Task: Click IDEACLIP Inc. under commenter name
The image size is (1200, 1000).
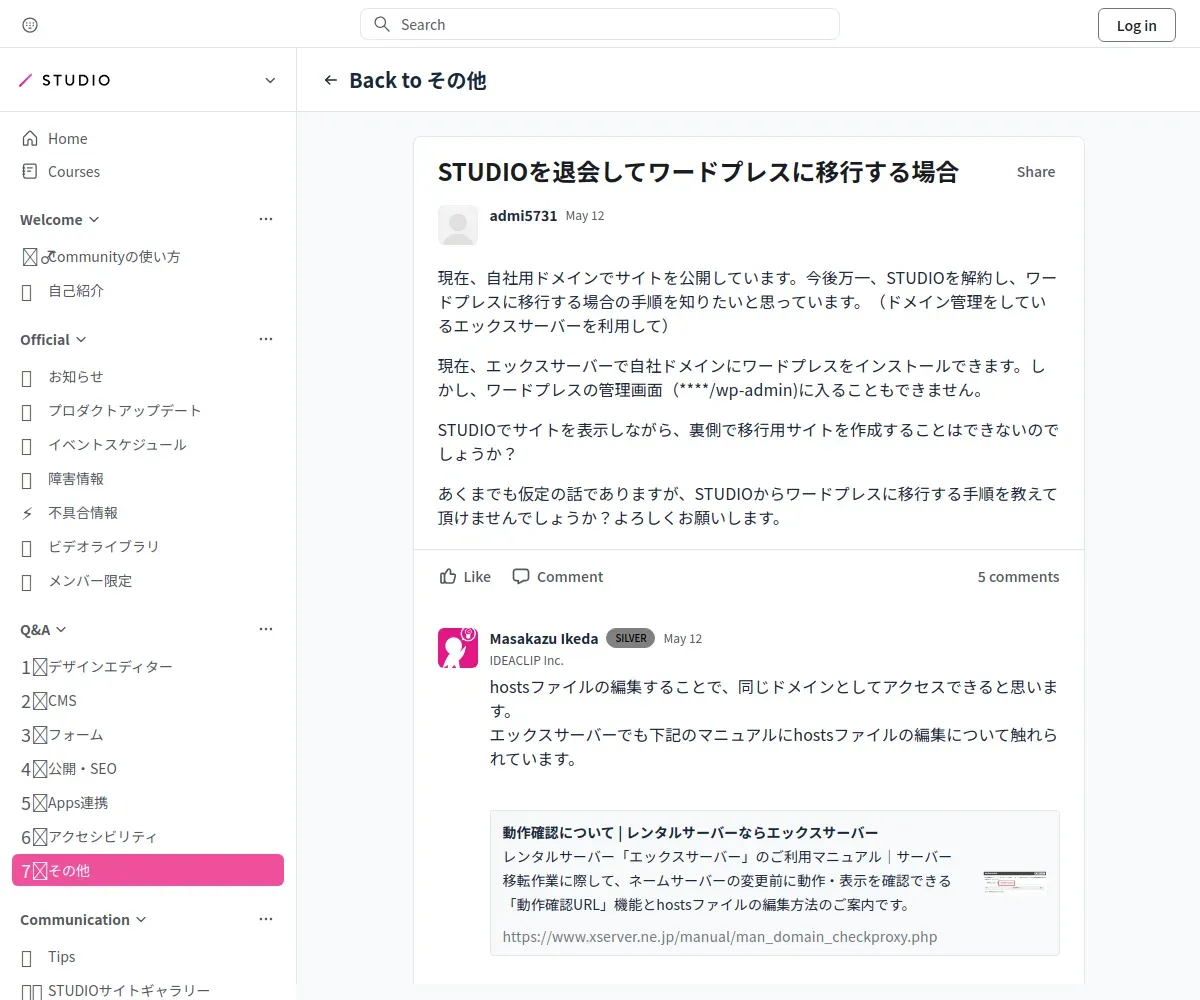Action: point(527,660)
